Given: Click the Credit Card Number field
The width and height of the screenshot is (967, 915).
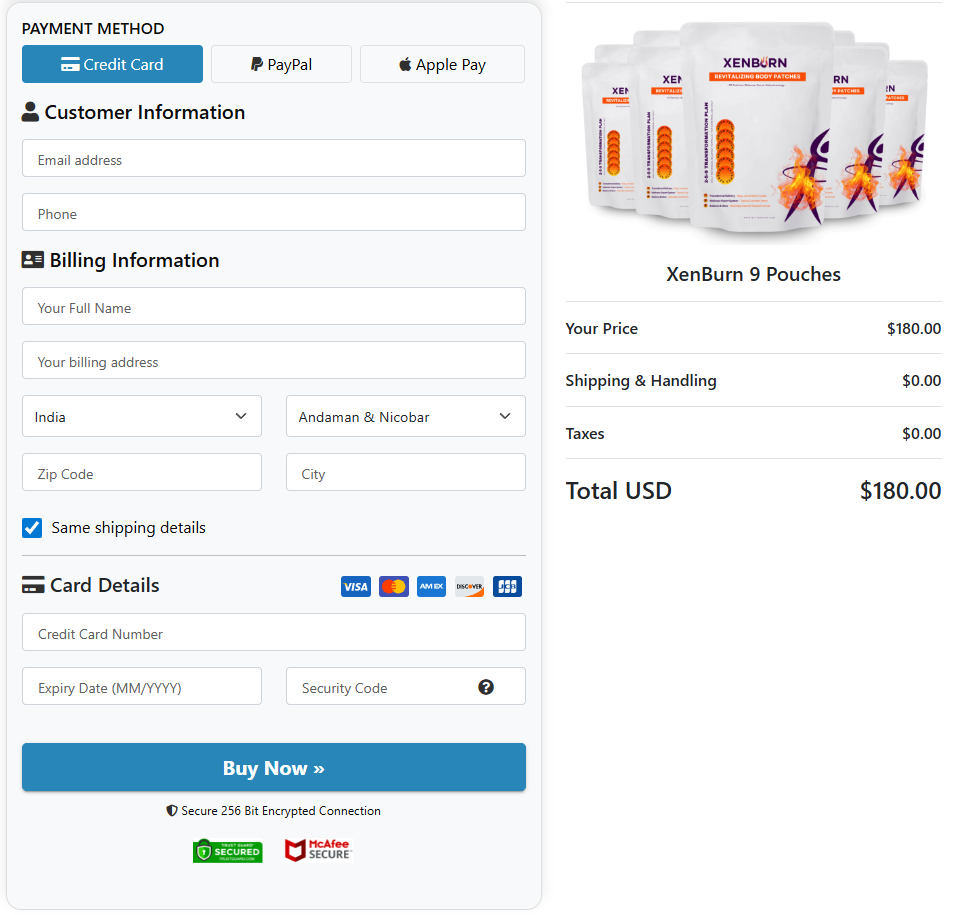Looking at the screenshot, I should click(x=273, y=632).
